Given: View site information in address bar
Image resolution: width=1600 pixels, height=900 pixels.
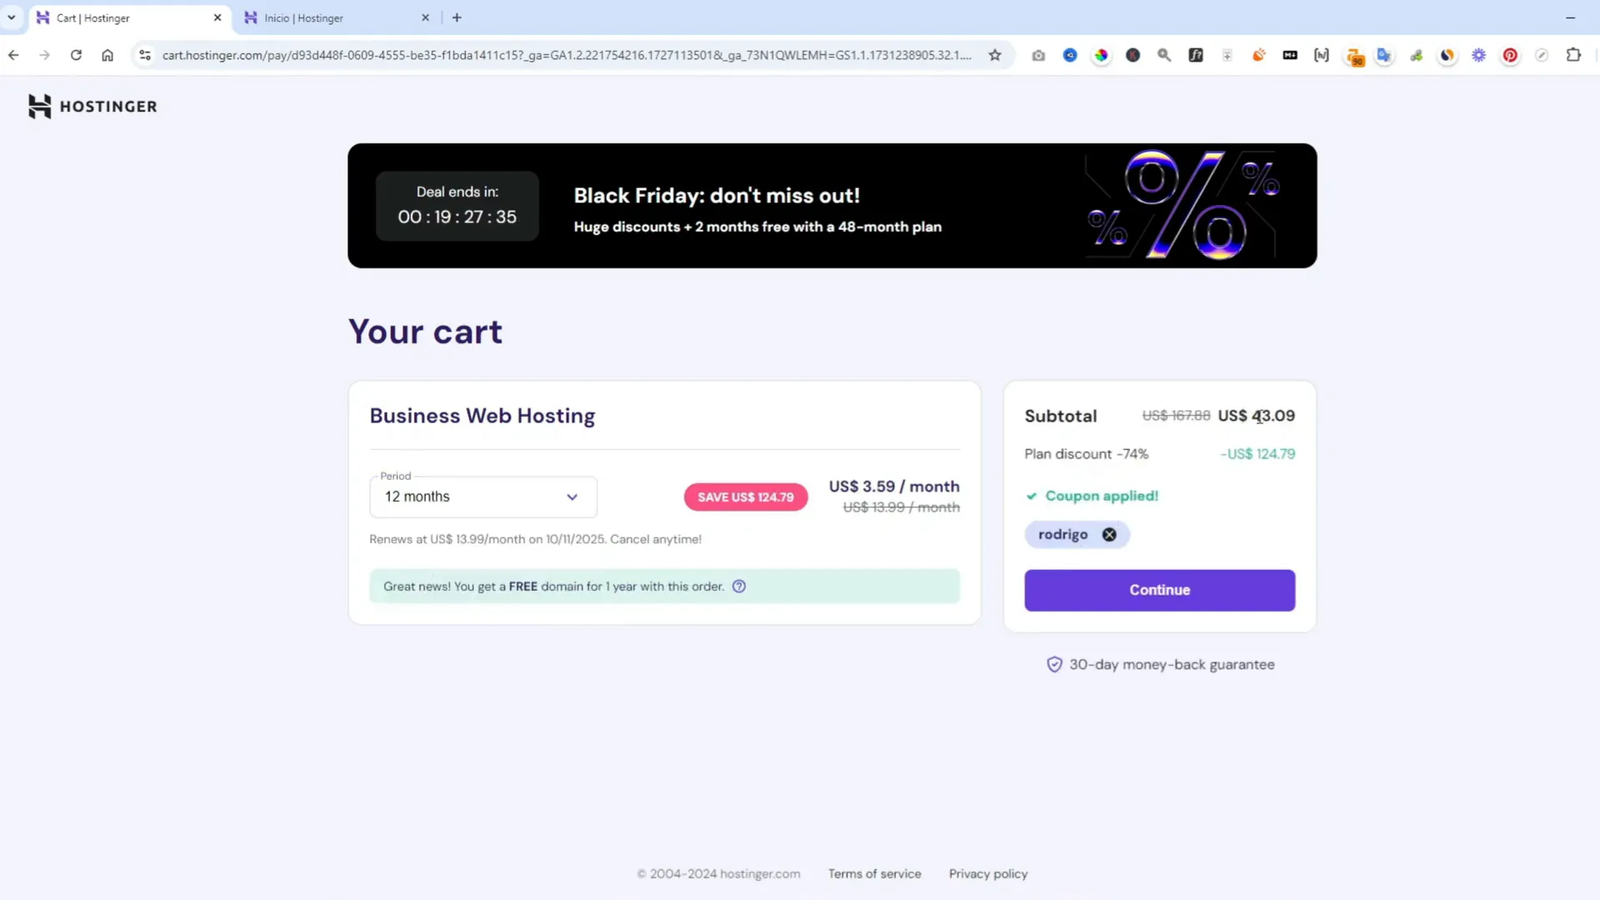Looking at the screenshot, I should click(145, 55).
